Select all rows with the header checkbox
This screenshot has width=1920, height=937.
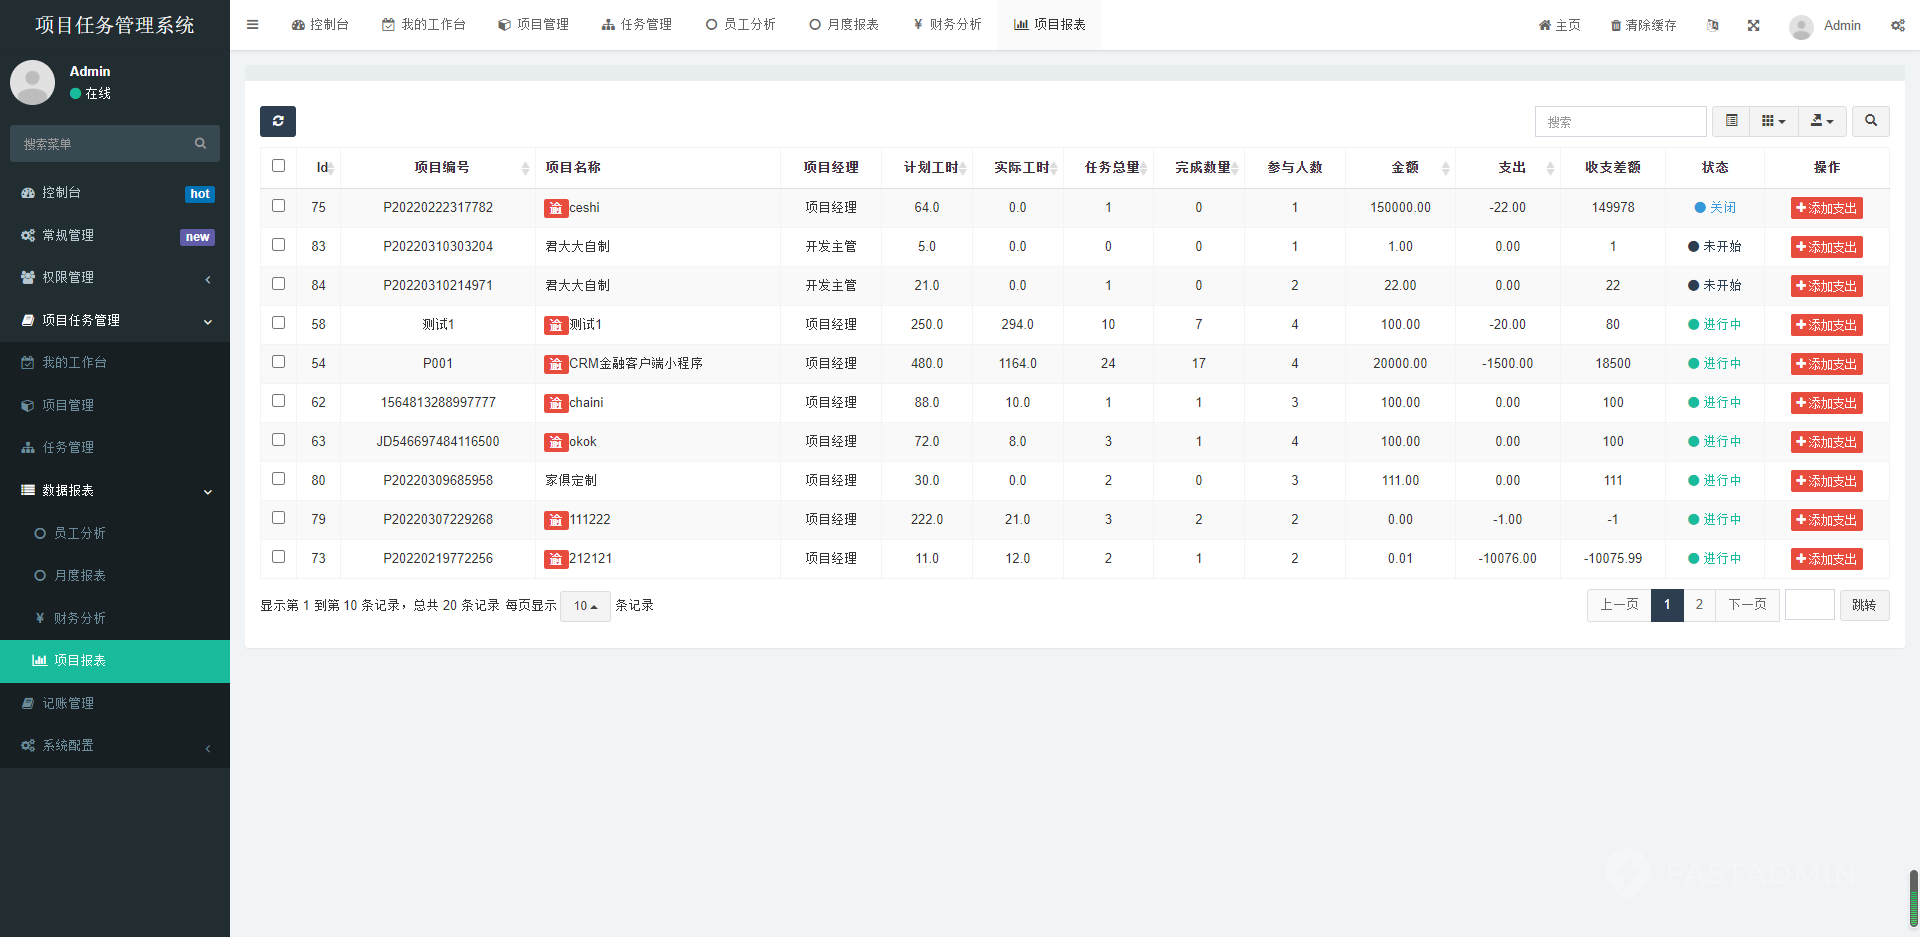point(279,166)
